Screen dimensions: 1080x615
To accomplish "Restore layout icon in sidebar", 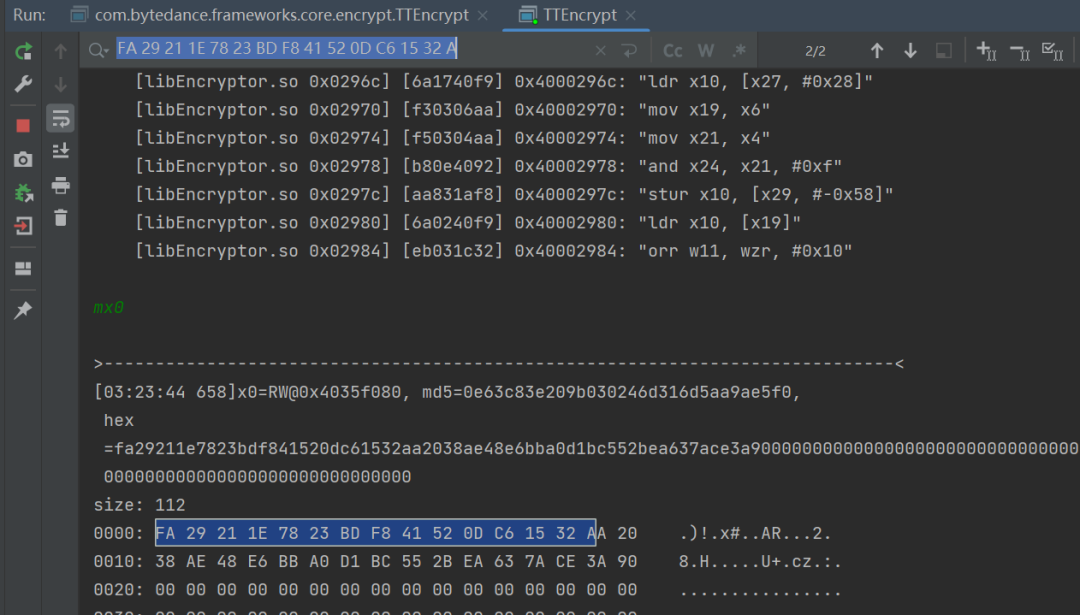I will (23, 269).
